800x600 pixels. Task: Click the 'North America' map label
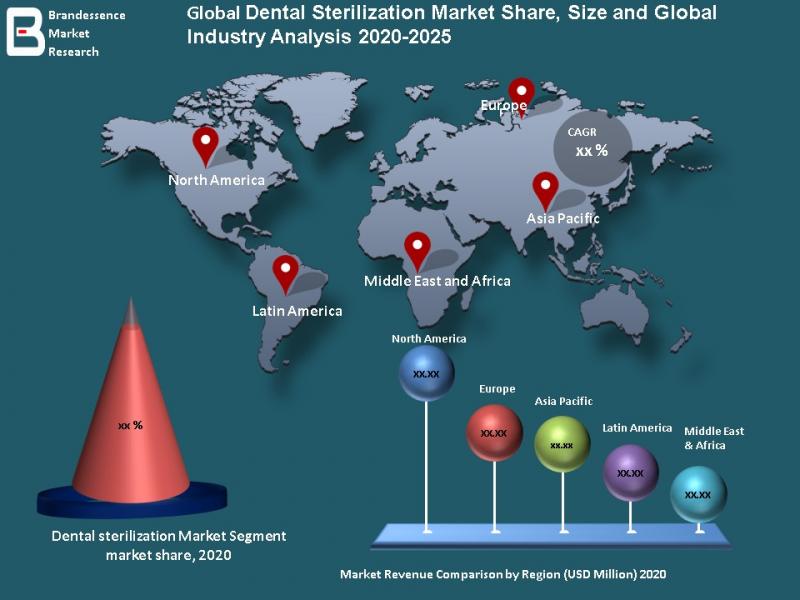[x=216, y=180]
